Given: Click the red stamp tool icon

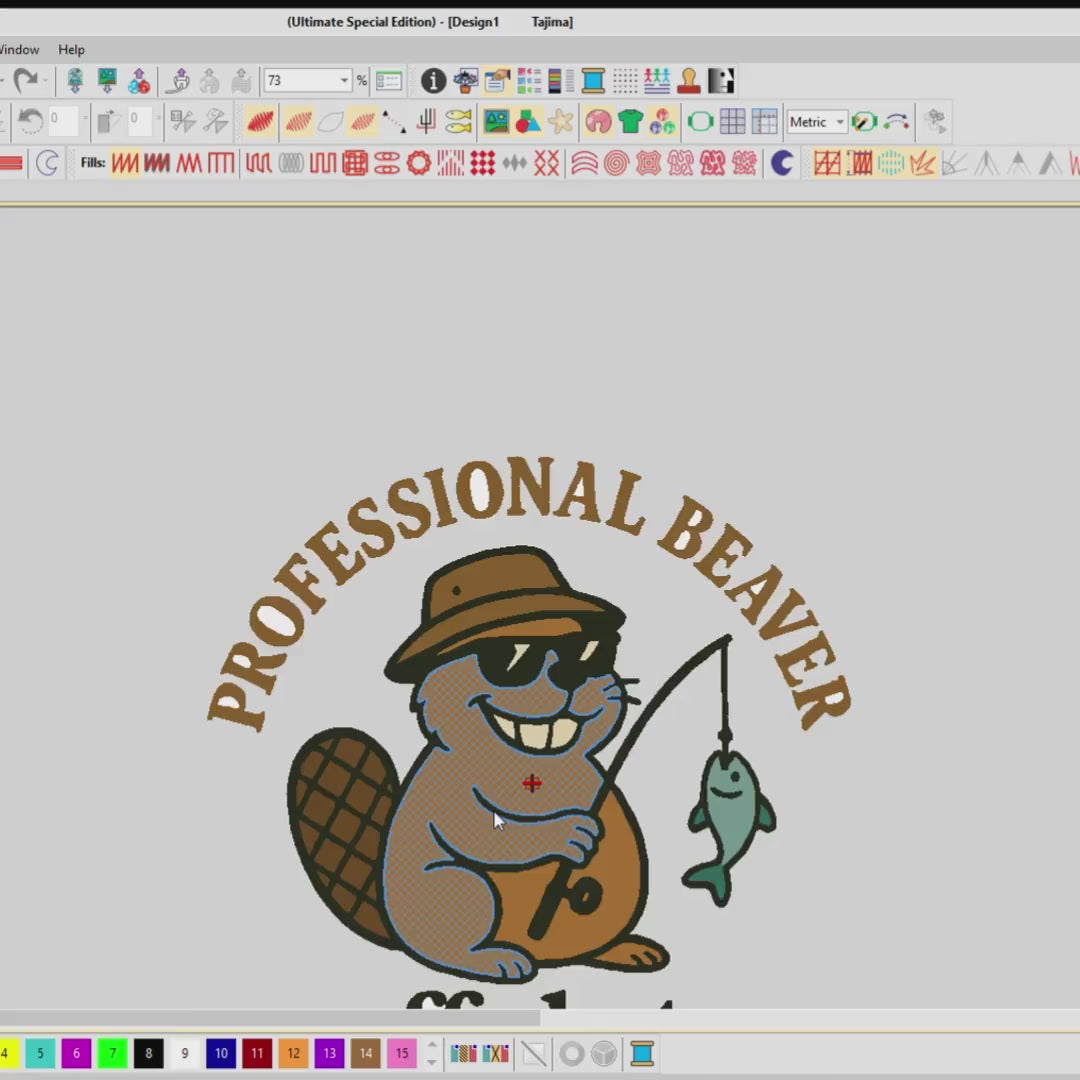Looking at the screenshot, I should coord(689,81).
